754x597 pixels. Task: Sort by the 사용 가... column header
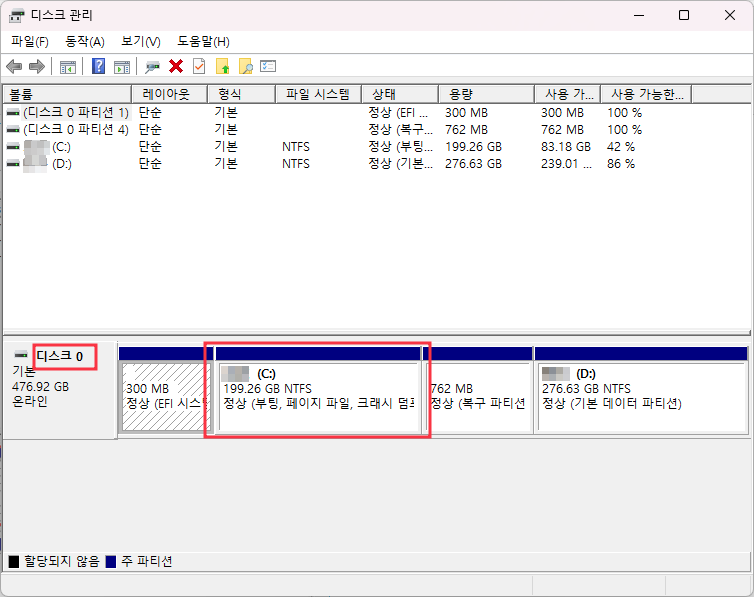coord(568,94)
